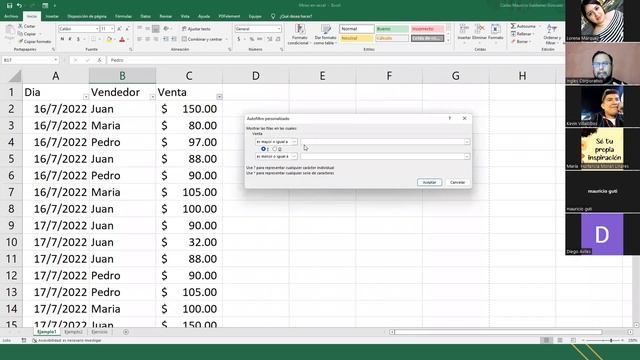Viewport: 640px width, 360px height.
Task: Select the 'O' radio button in dialog
Action: (x=275, y=149)
